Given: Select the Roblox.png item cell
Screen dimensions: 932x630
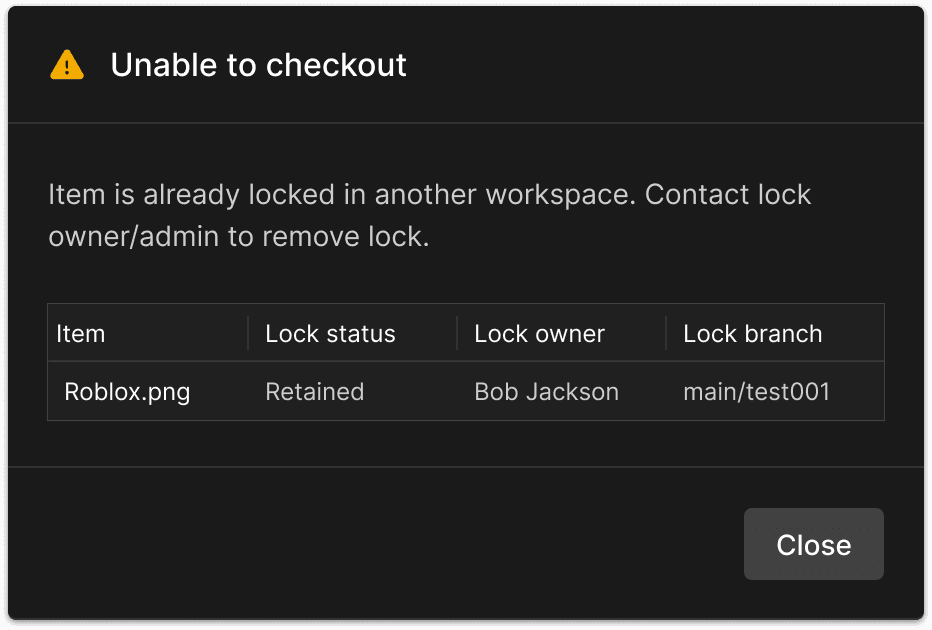Looking at the screenshot, I should [127, 392].
